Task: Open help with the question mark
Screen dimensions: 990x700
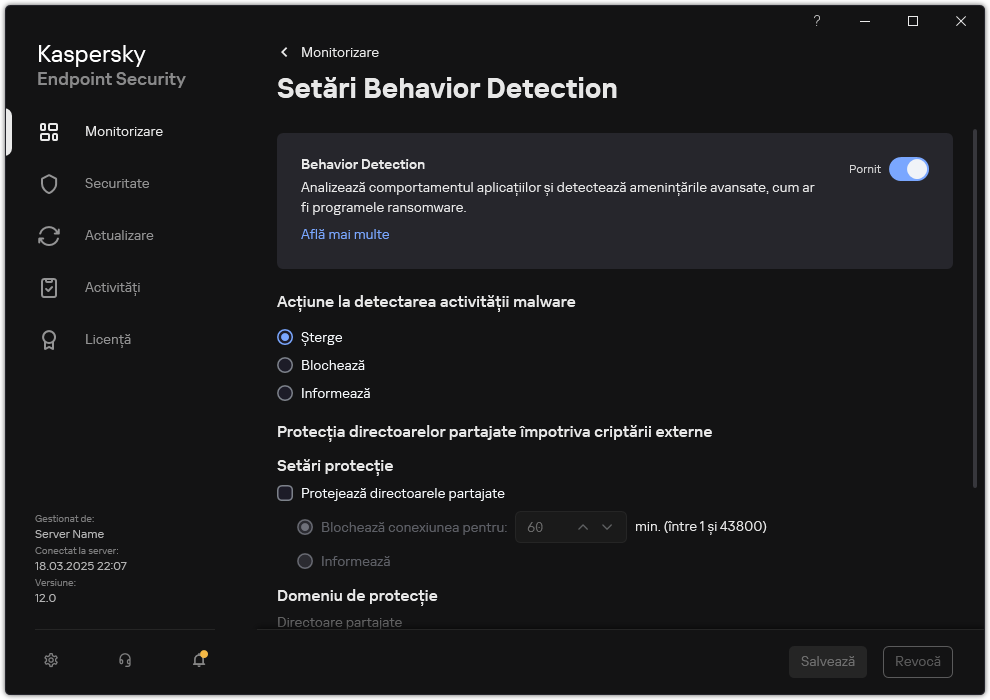Action: coord(816,21)
